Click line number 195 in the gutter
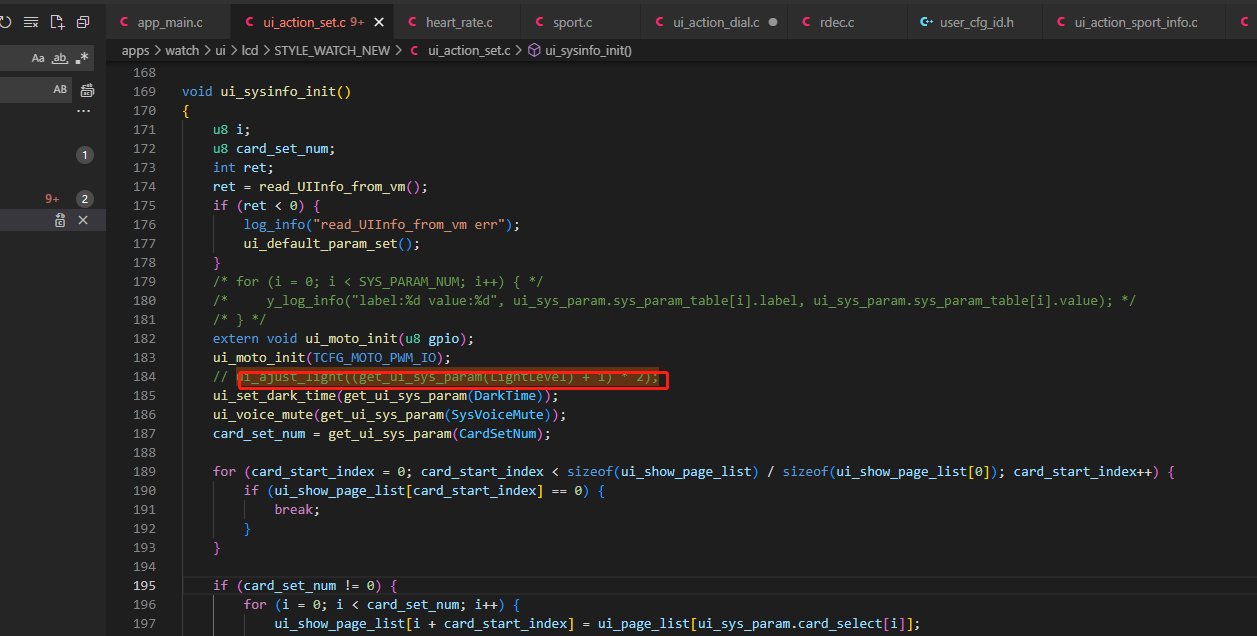 [x=144, y=585]
